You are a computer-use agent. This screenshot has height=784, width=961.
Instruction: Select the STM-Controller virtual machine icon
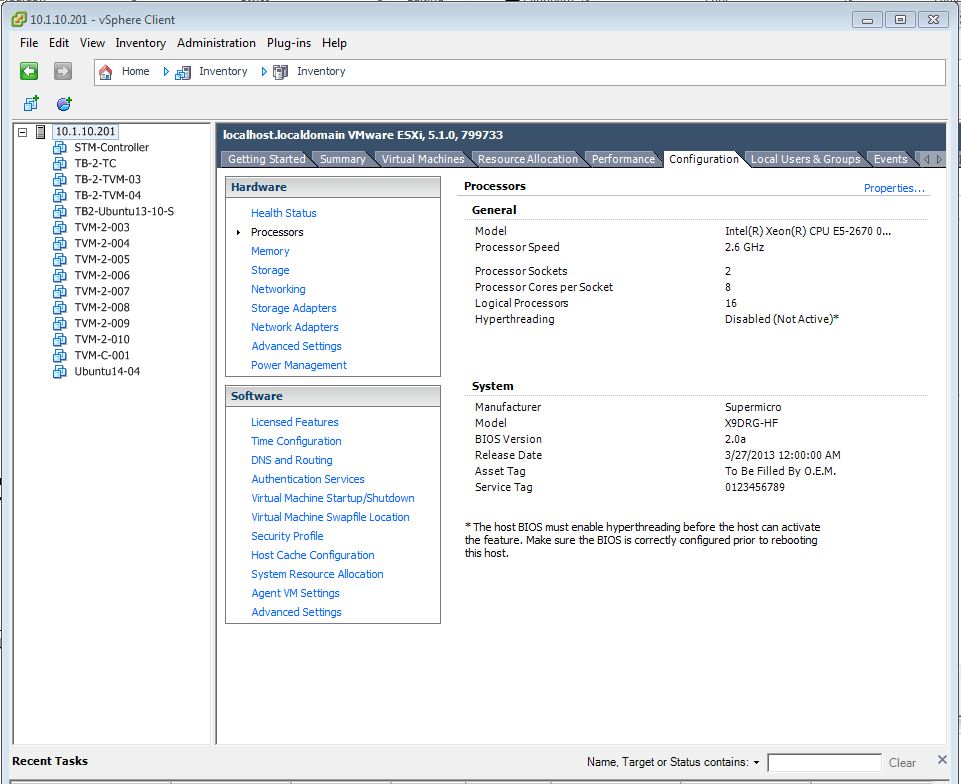point(60,148)
